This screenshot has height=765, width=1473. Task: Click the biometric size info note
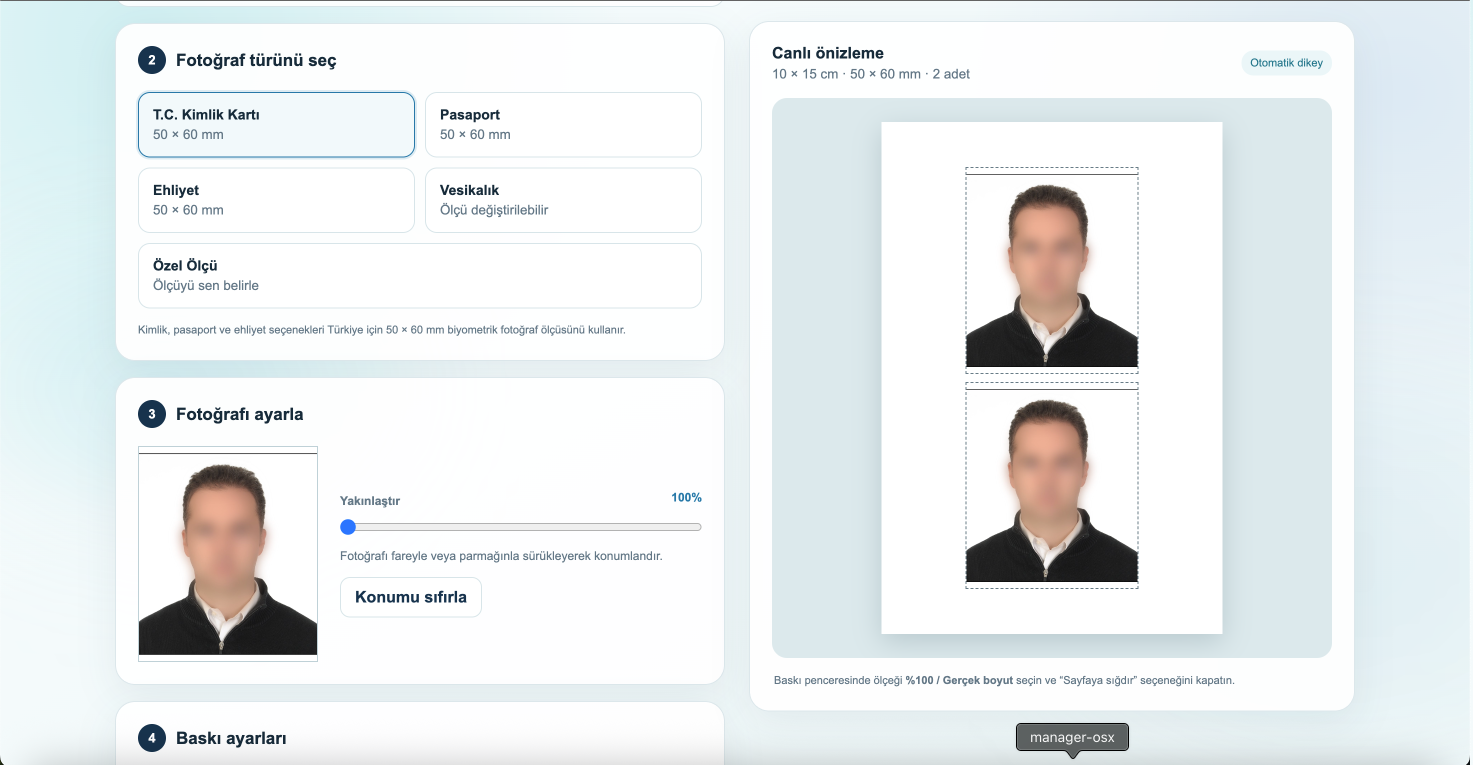[382, 329]
